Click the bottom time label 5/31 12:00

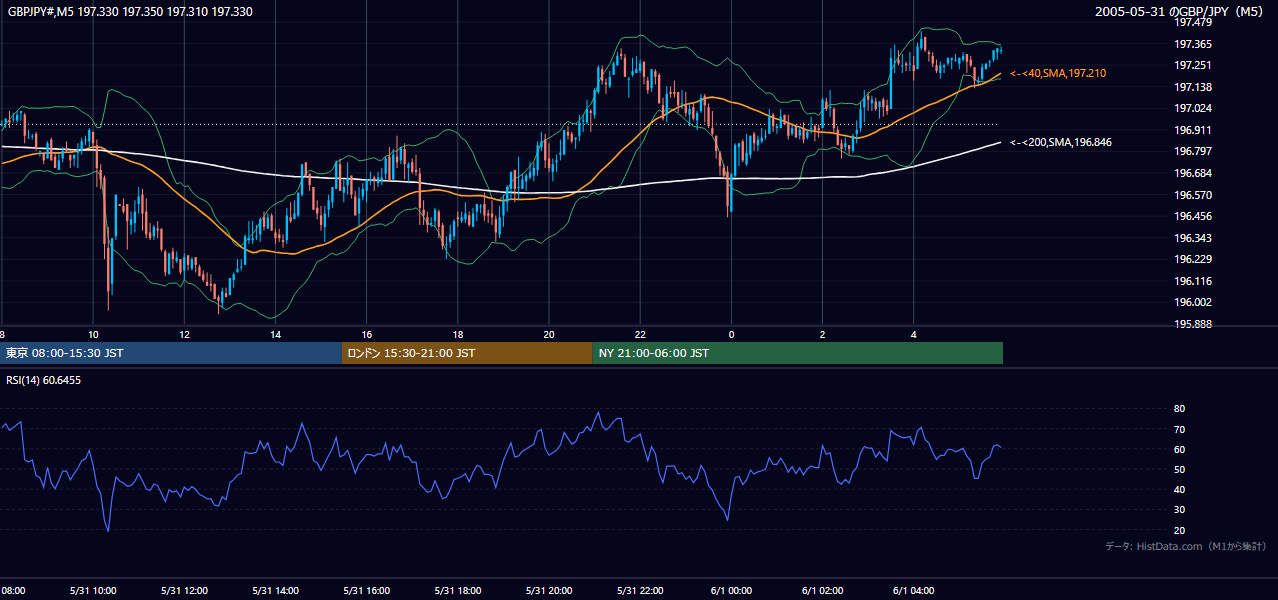(183, 590)
